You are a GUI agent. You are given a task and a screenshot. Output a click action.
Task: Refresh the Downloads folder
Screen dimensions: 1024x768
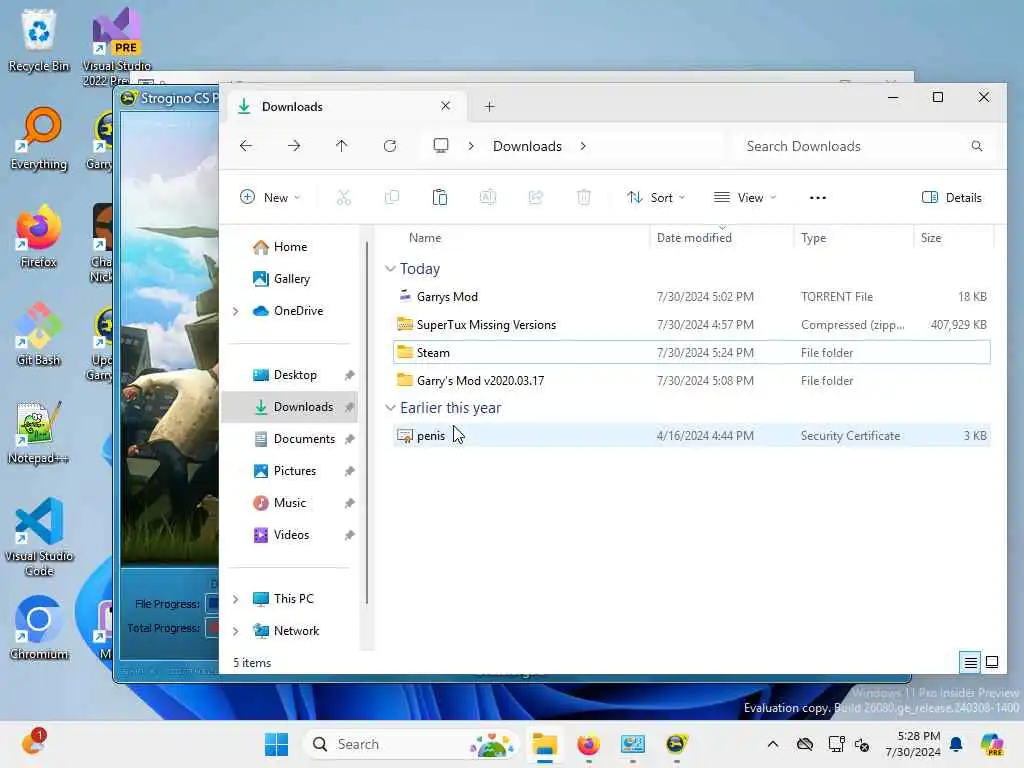(390, 146)
